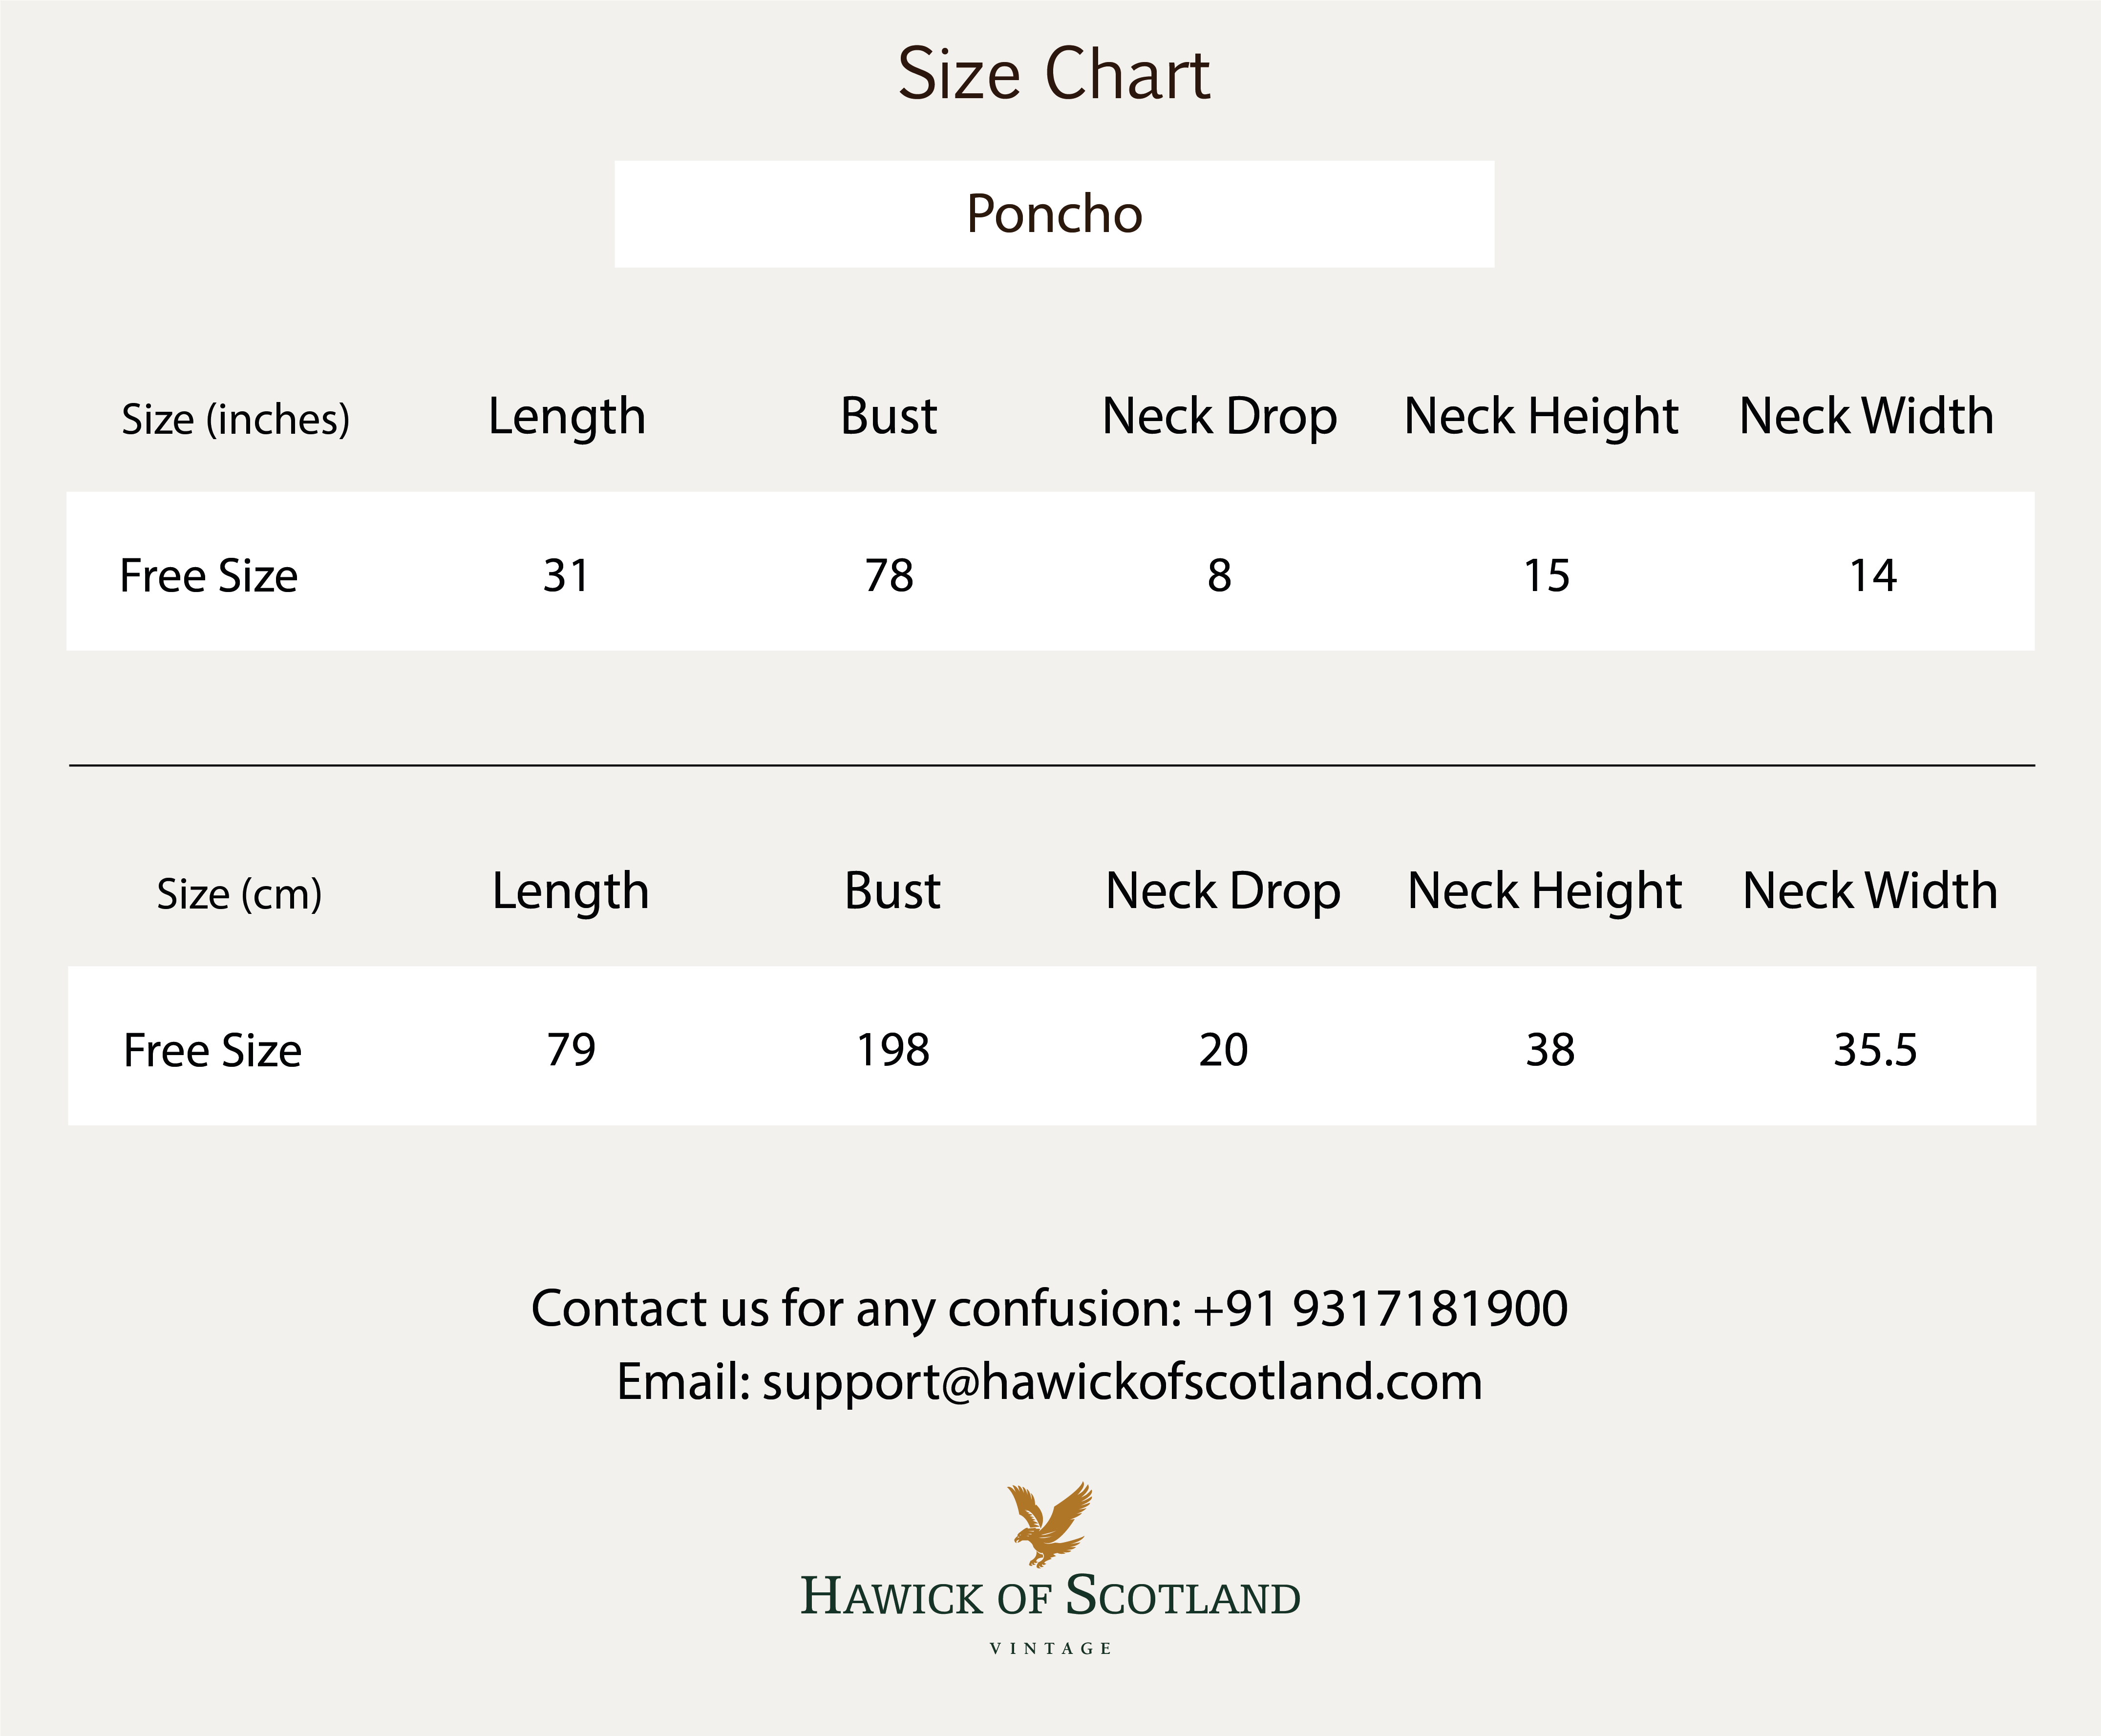Click the "Hawick of Scotland" brand name

[x=1050, y=1597]
